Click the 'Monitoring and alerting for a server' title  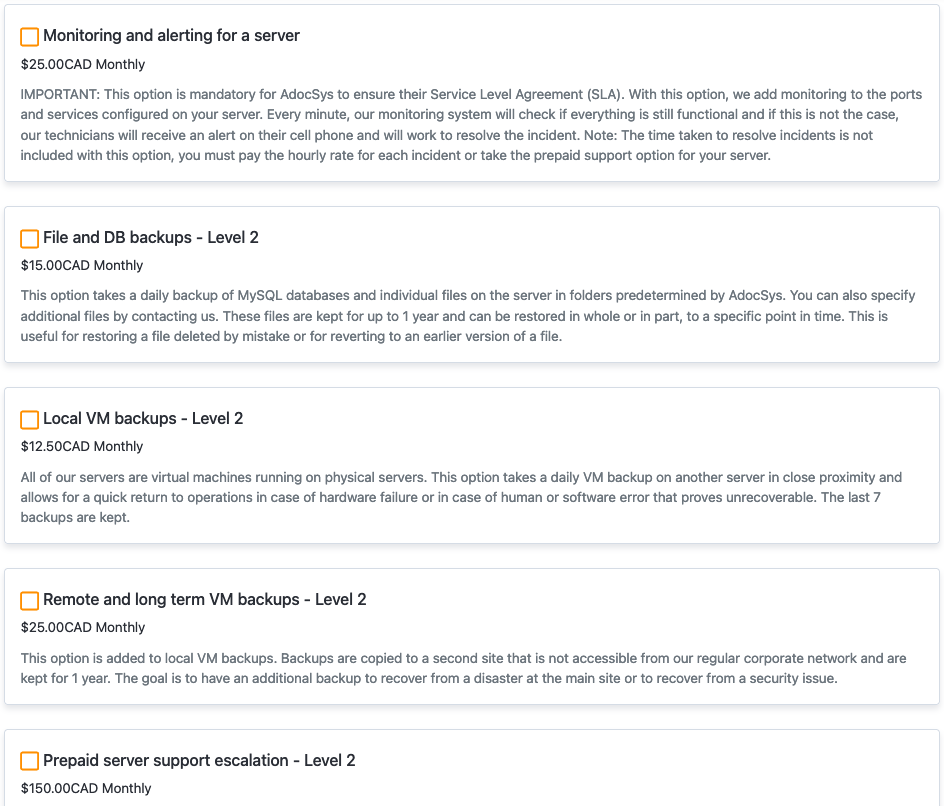coord(171,36)
